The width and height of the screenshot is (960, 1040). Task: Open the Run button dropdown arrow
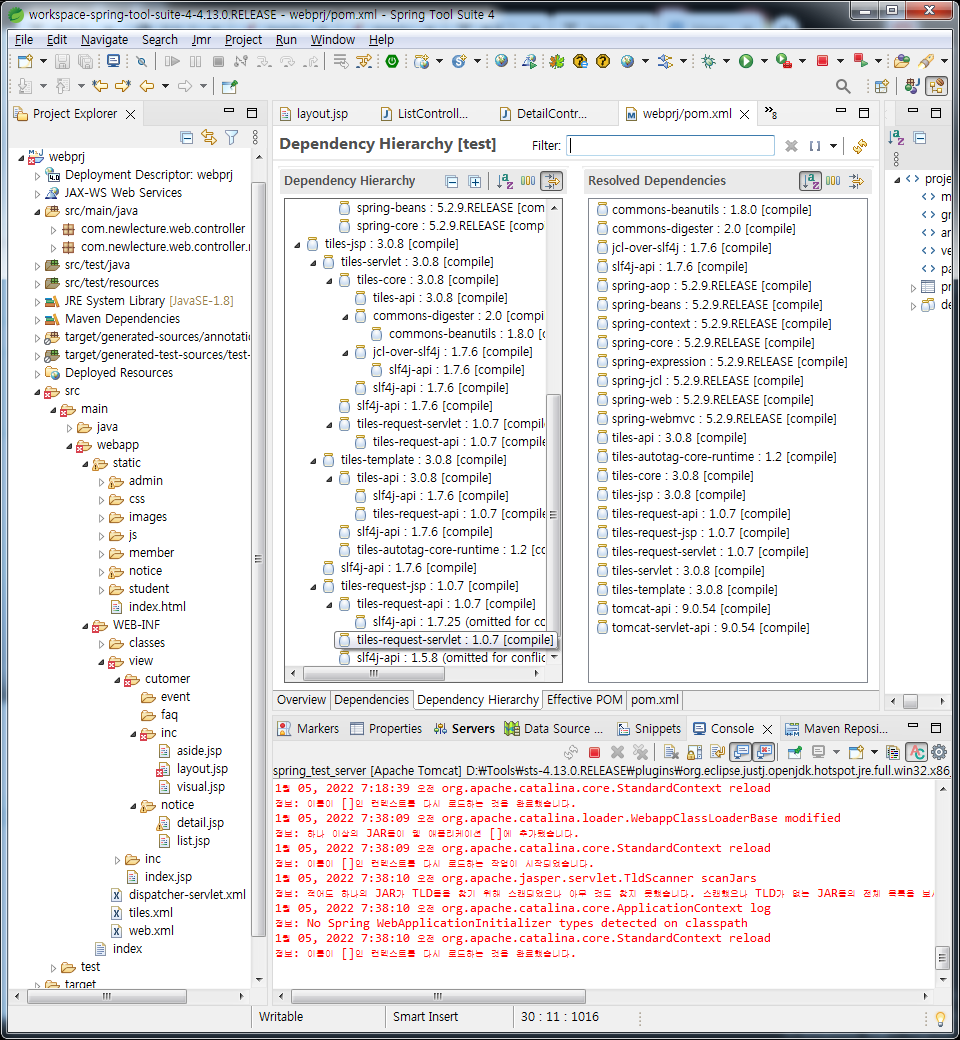tap(764, 62)
